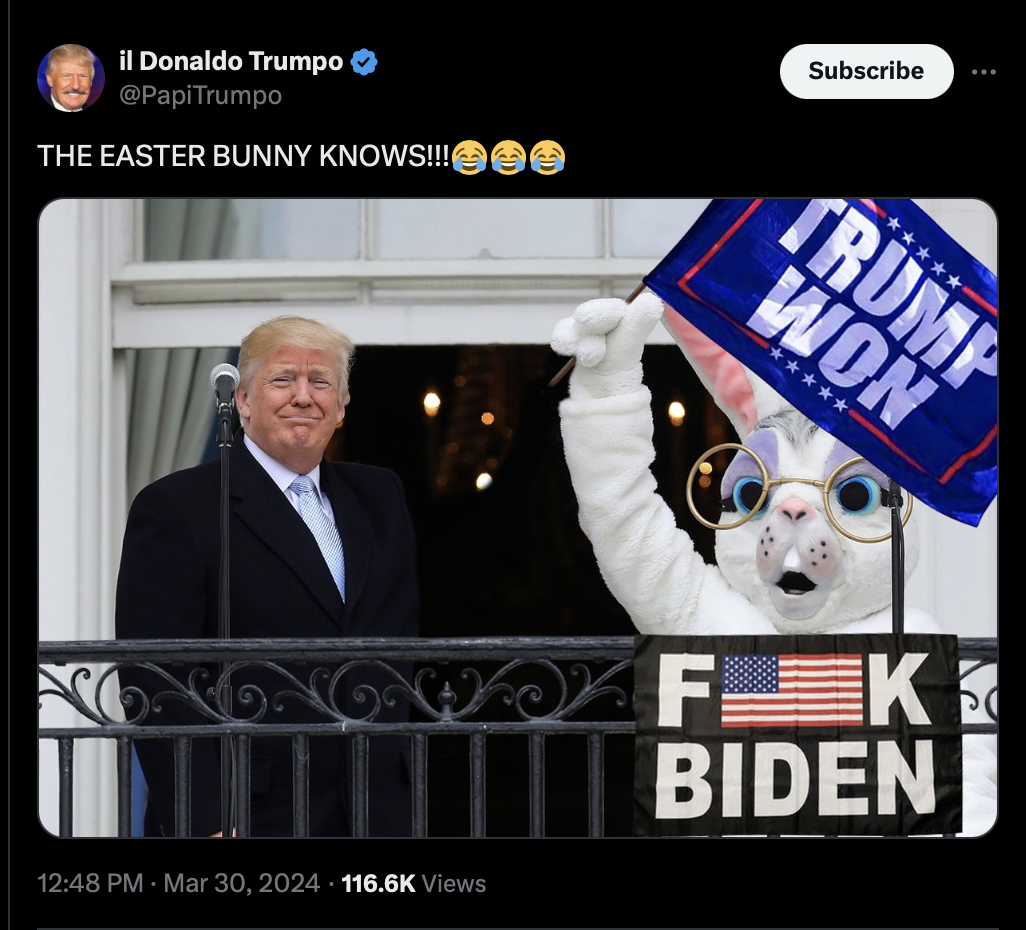Click the second laughing-crying emoji
Viewport: 1026px width, 930px height.
click(x=508, y=157)
